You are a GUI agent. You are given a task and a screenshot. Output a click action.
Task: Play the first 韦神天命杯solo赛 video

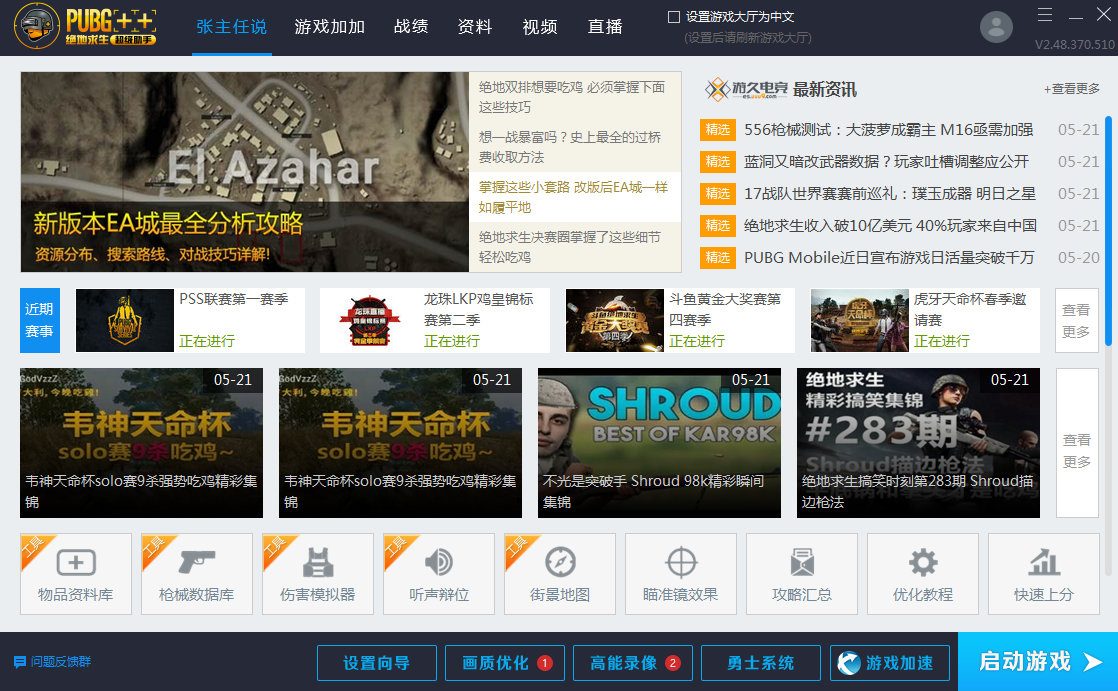coord(141,443)
